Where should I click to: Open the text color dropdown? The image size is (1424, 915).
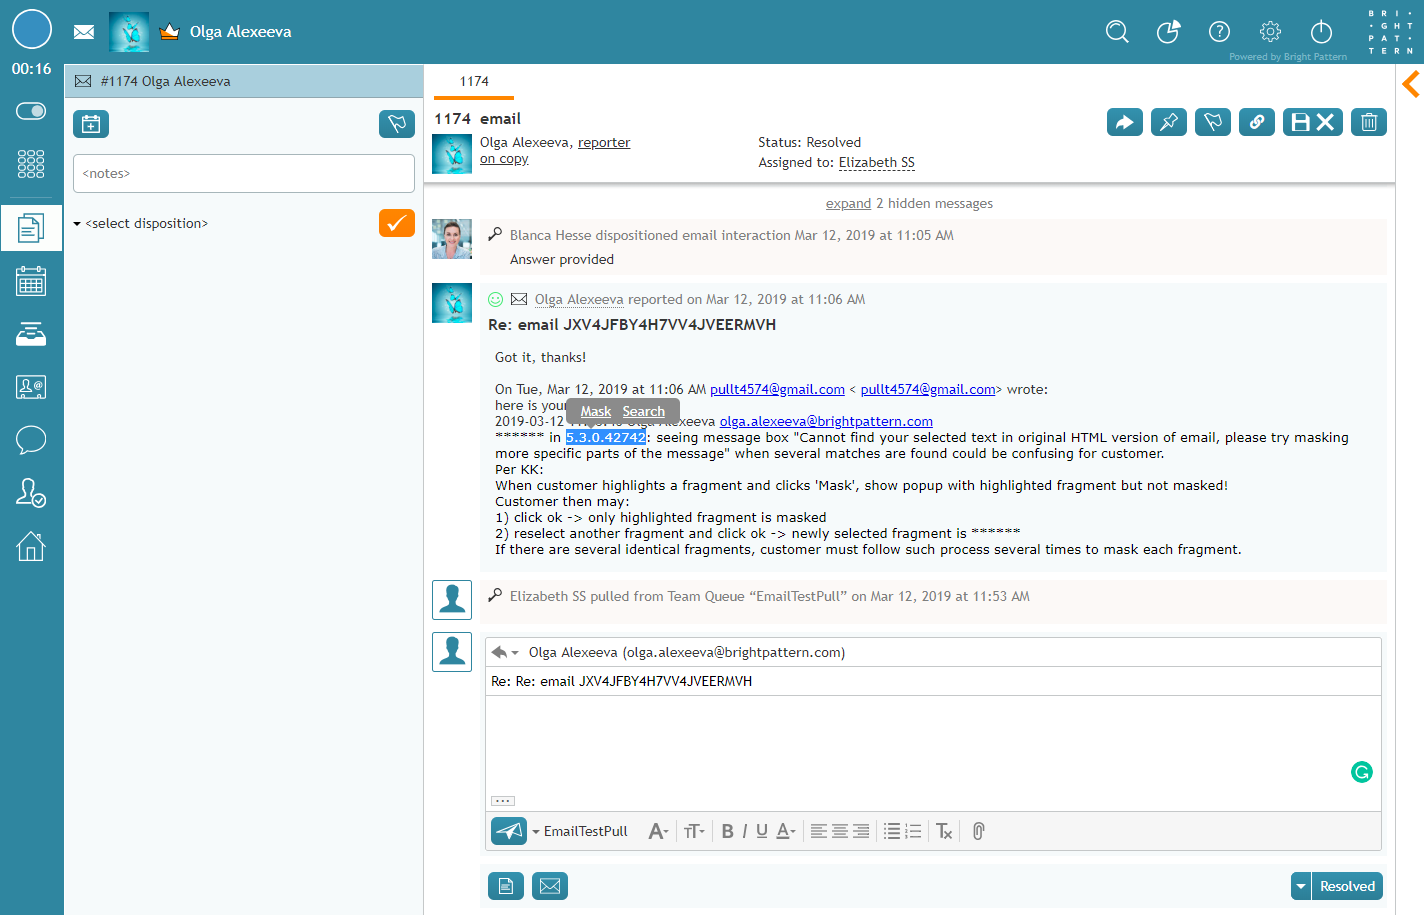[786, 831]
